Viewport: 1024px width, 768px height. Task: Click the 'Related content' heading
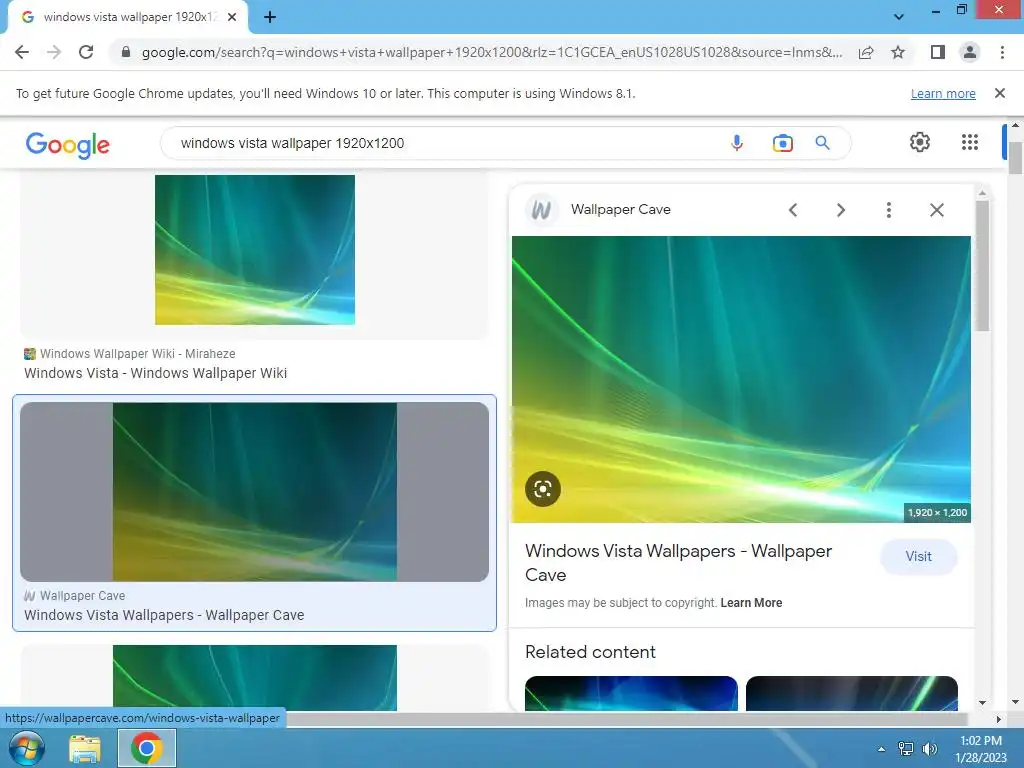point(590,652)
